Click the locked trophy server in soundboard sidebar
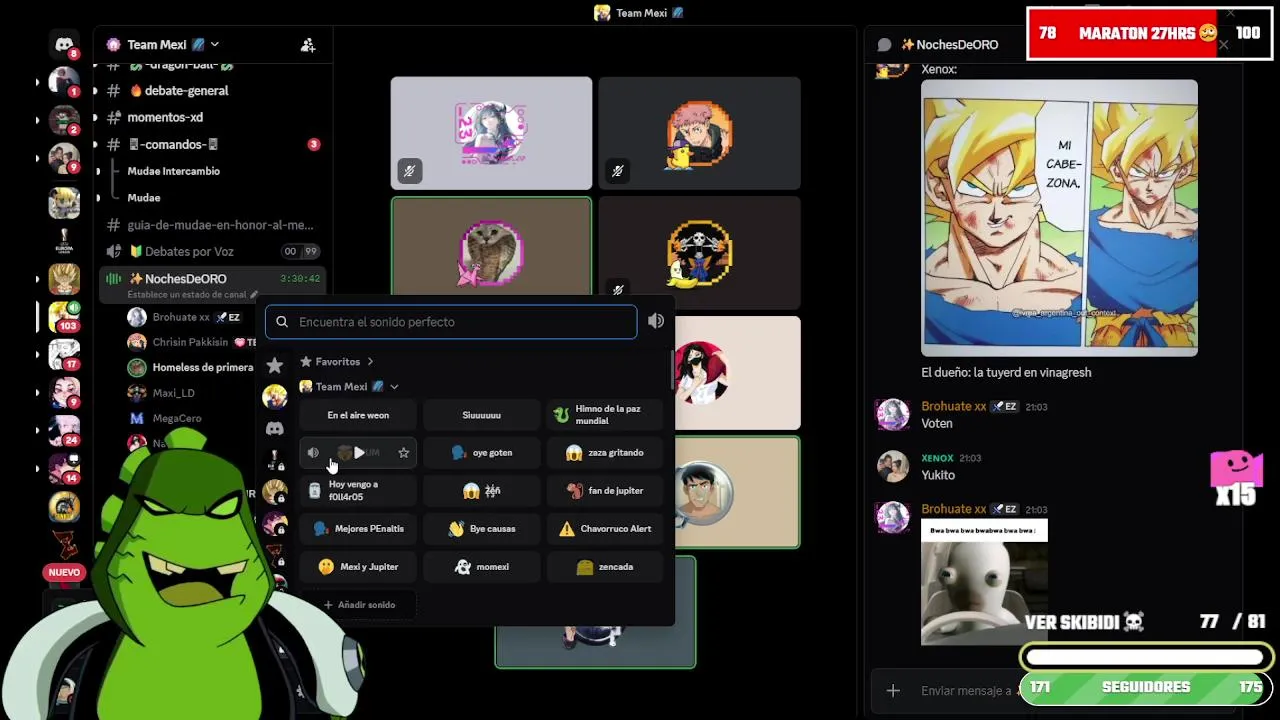The height and width of the screenshot is (720, 1280). point(275,459)
